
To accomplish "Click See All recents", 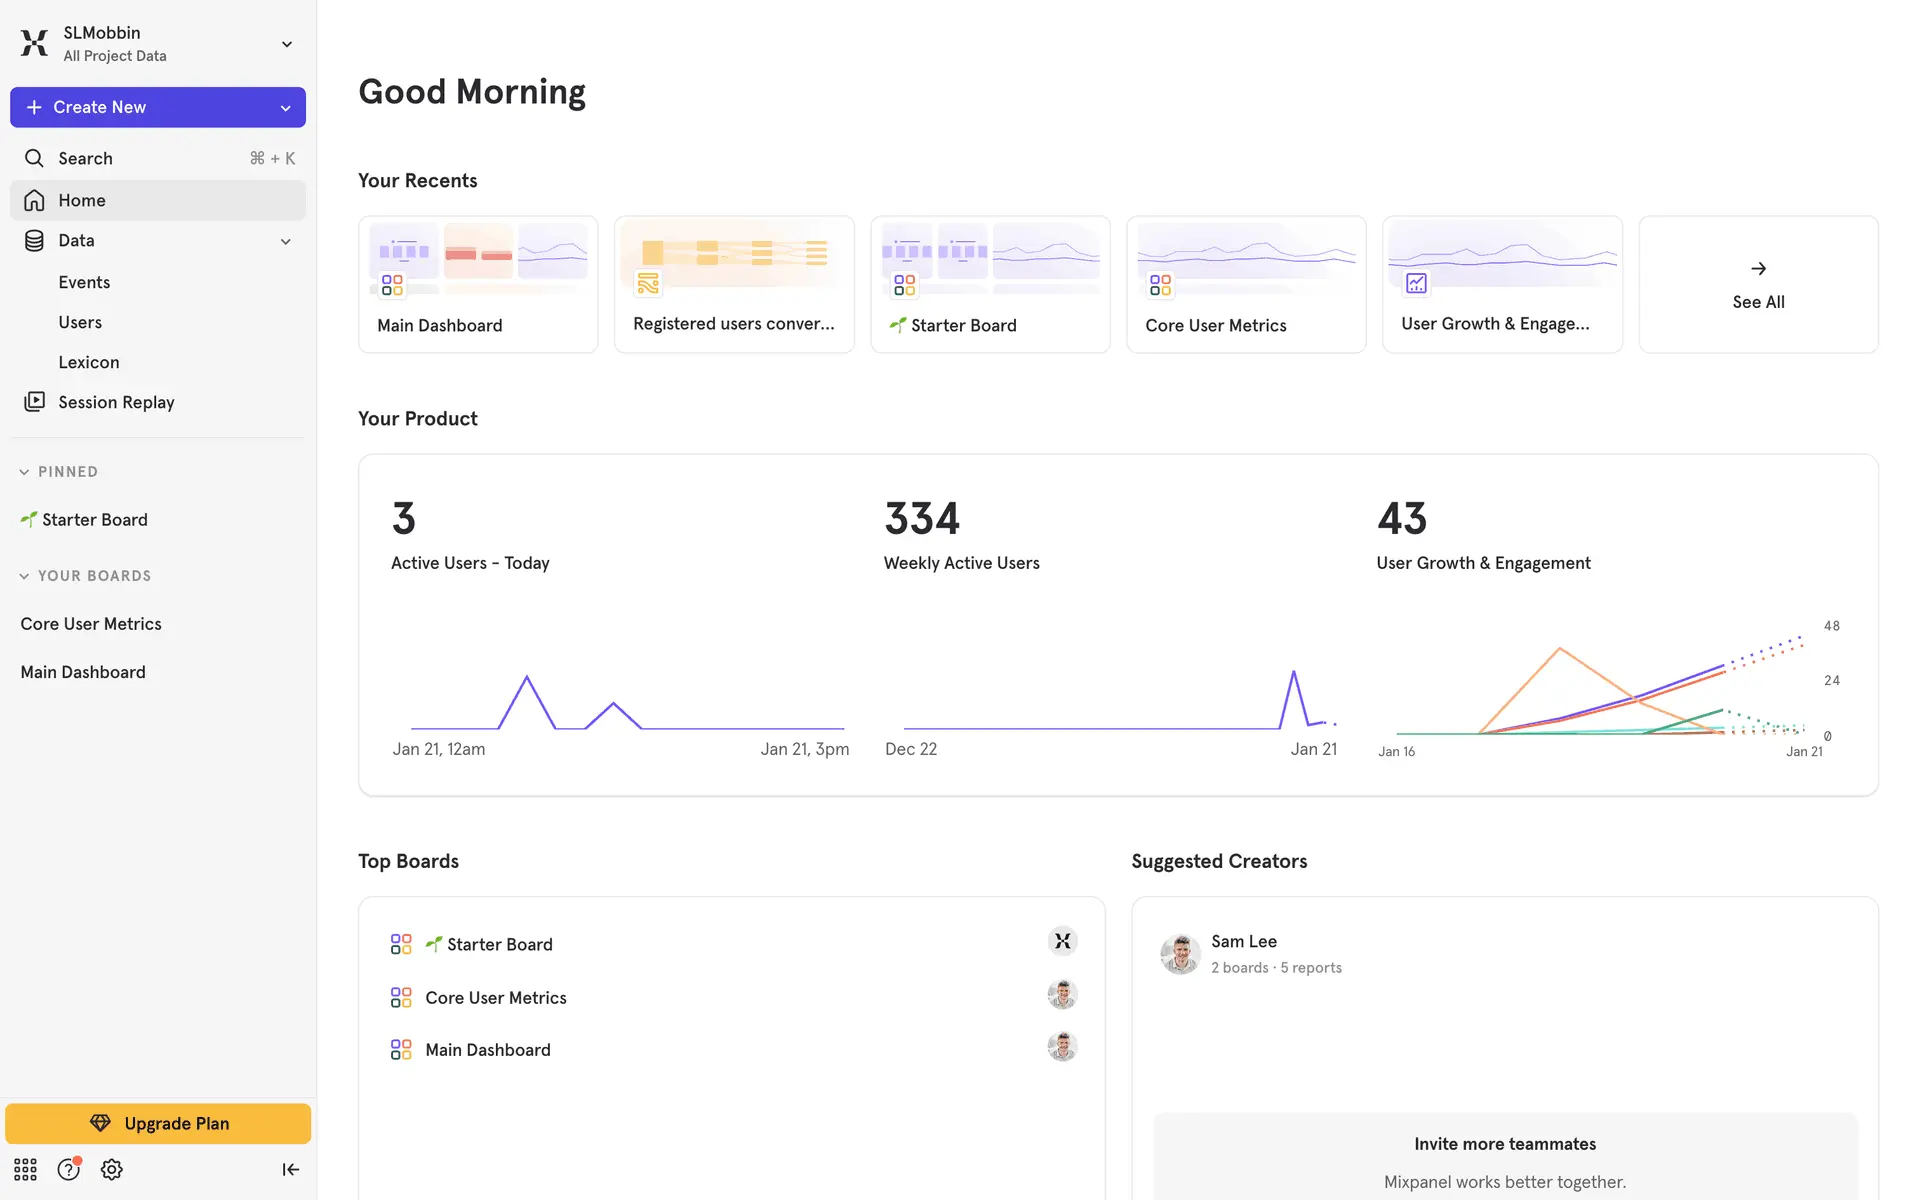I will (1758, 285).
